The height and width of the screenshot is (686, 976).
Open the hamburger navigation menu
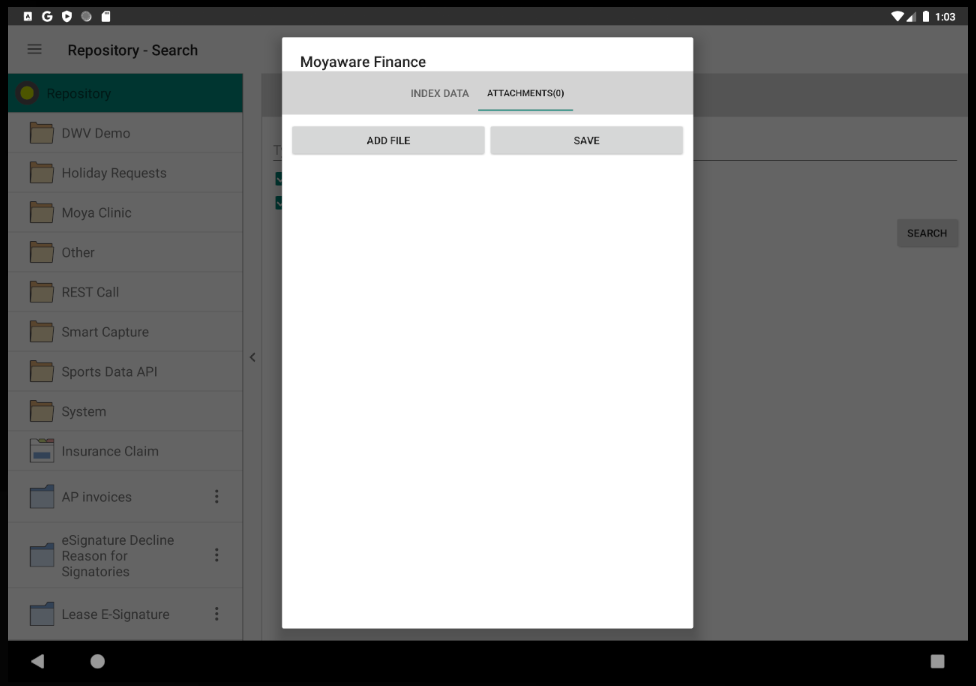point(34,49)
